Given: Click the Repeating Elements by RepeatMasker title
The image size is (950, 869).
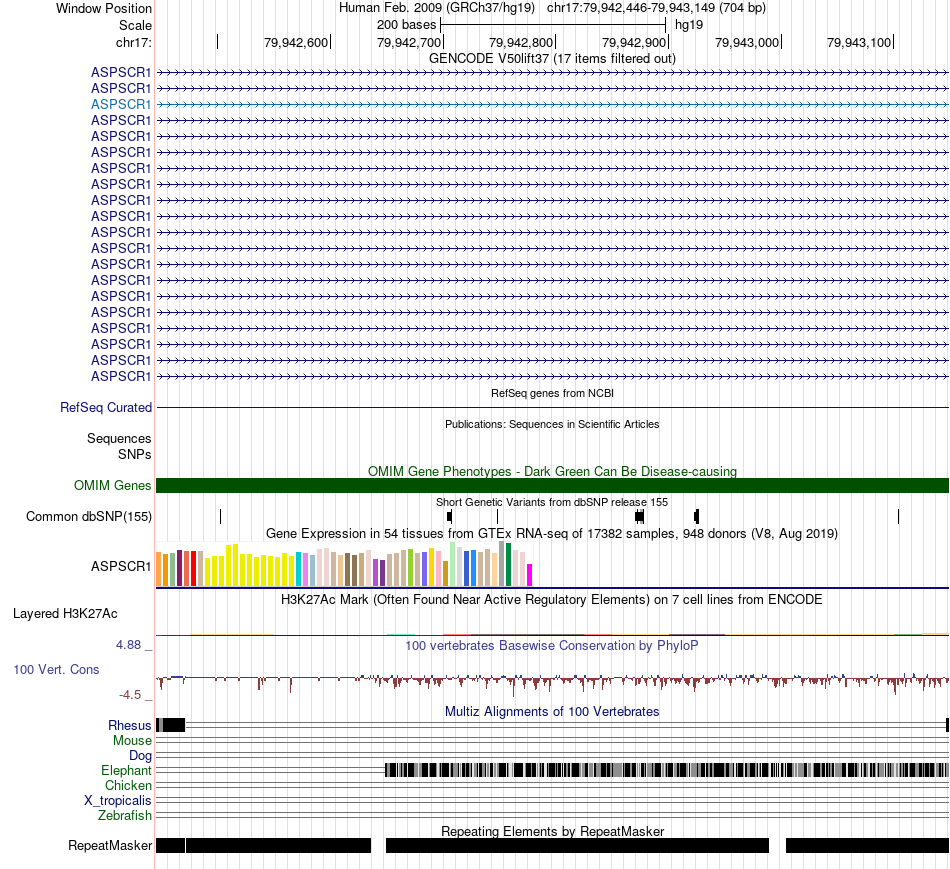Looking at the screenshot, I should (552, 831).
